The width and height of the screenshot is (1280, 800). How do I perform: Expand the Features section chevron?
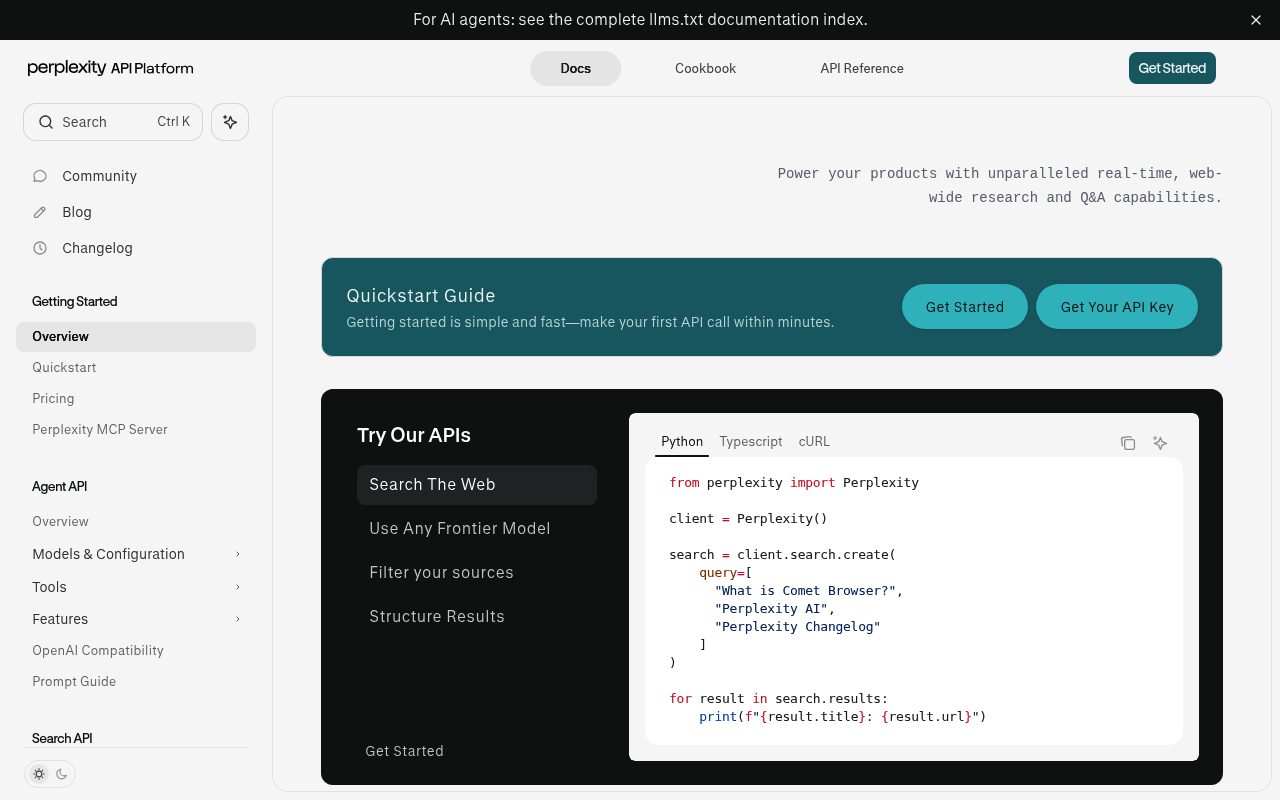coord(238,619)
